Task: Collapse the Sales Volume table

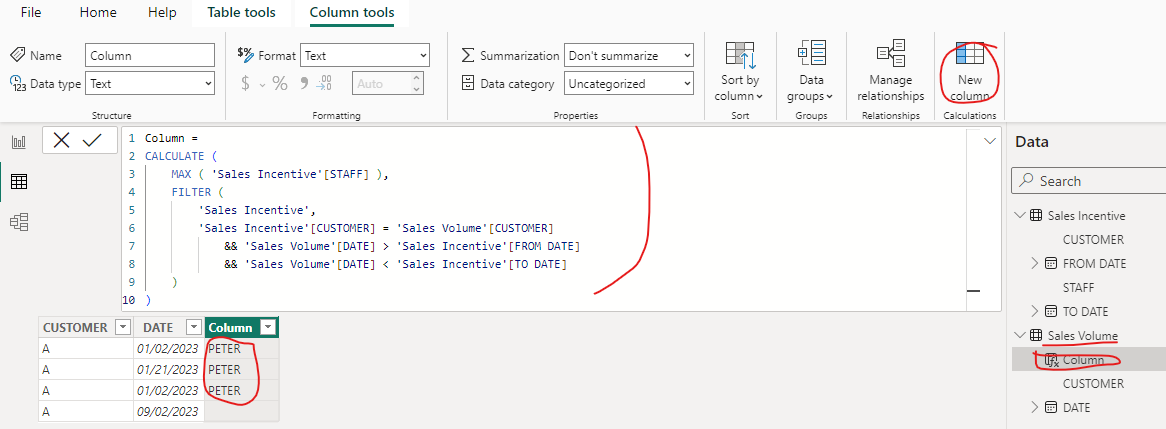Action: 1020,335
